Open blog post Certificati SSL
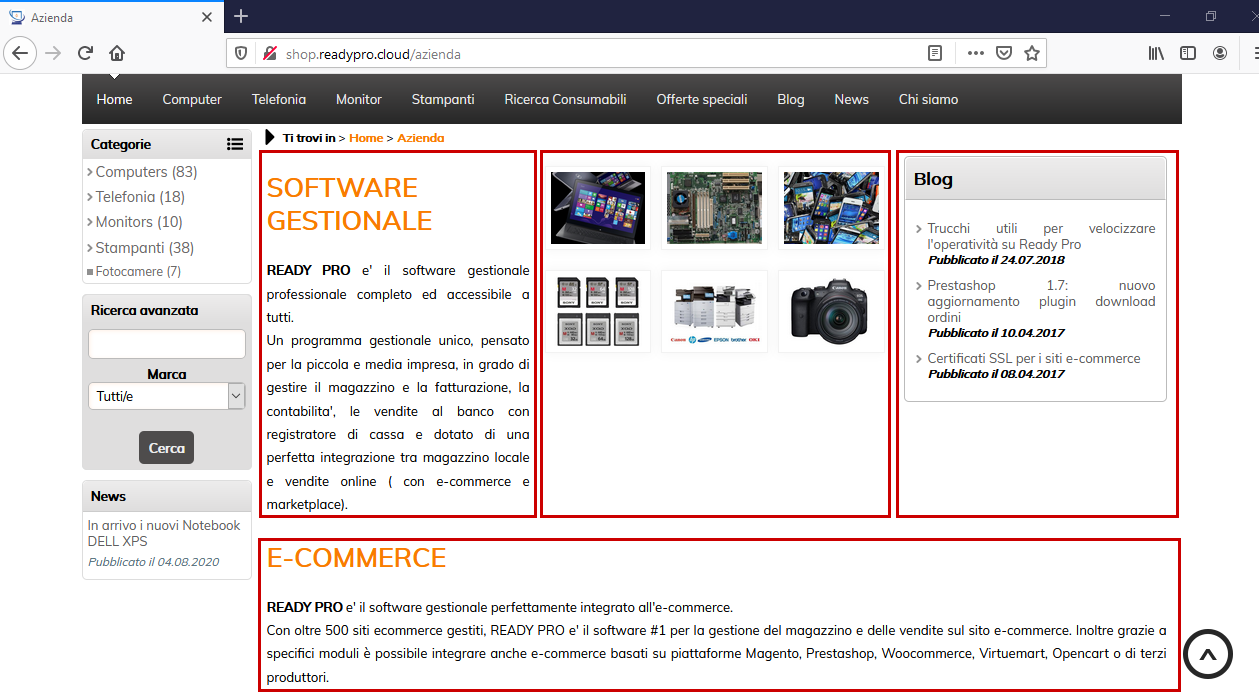This screenshot has width=1259, height=695. click(1034, 358)
